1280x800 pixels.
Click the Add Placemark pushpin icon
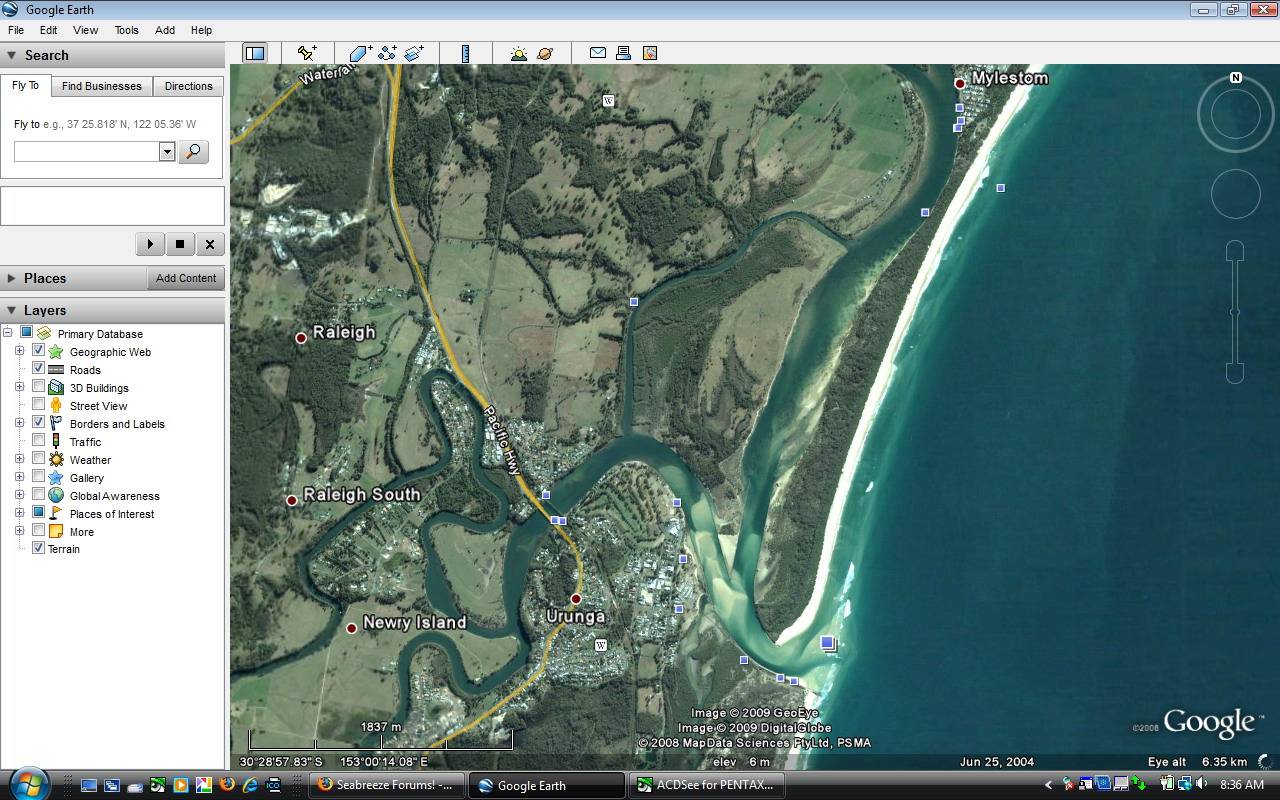coord(306,53)
